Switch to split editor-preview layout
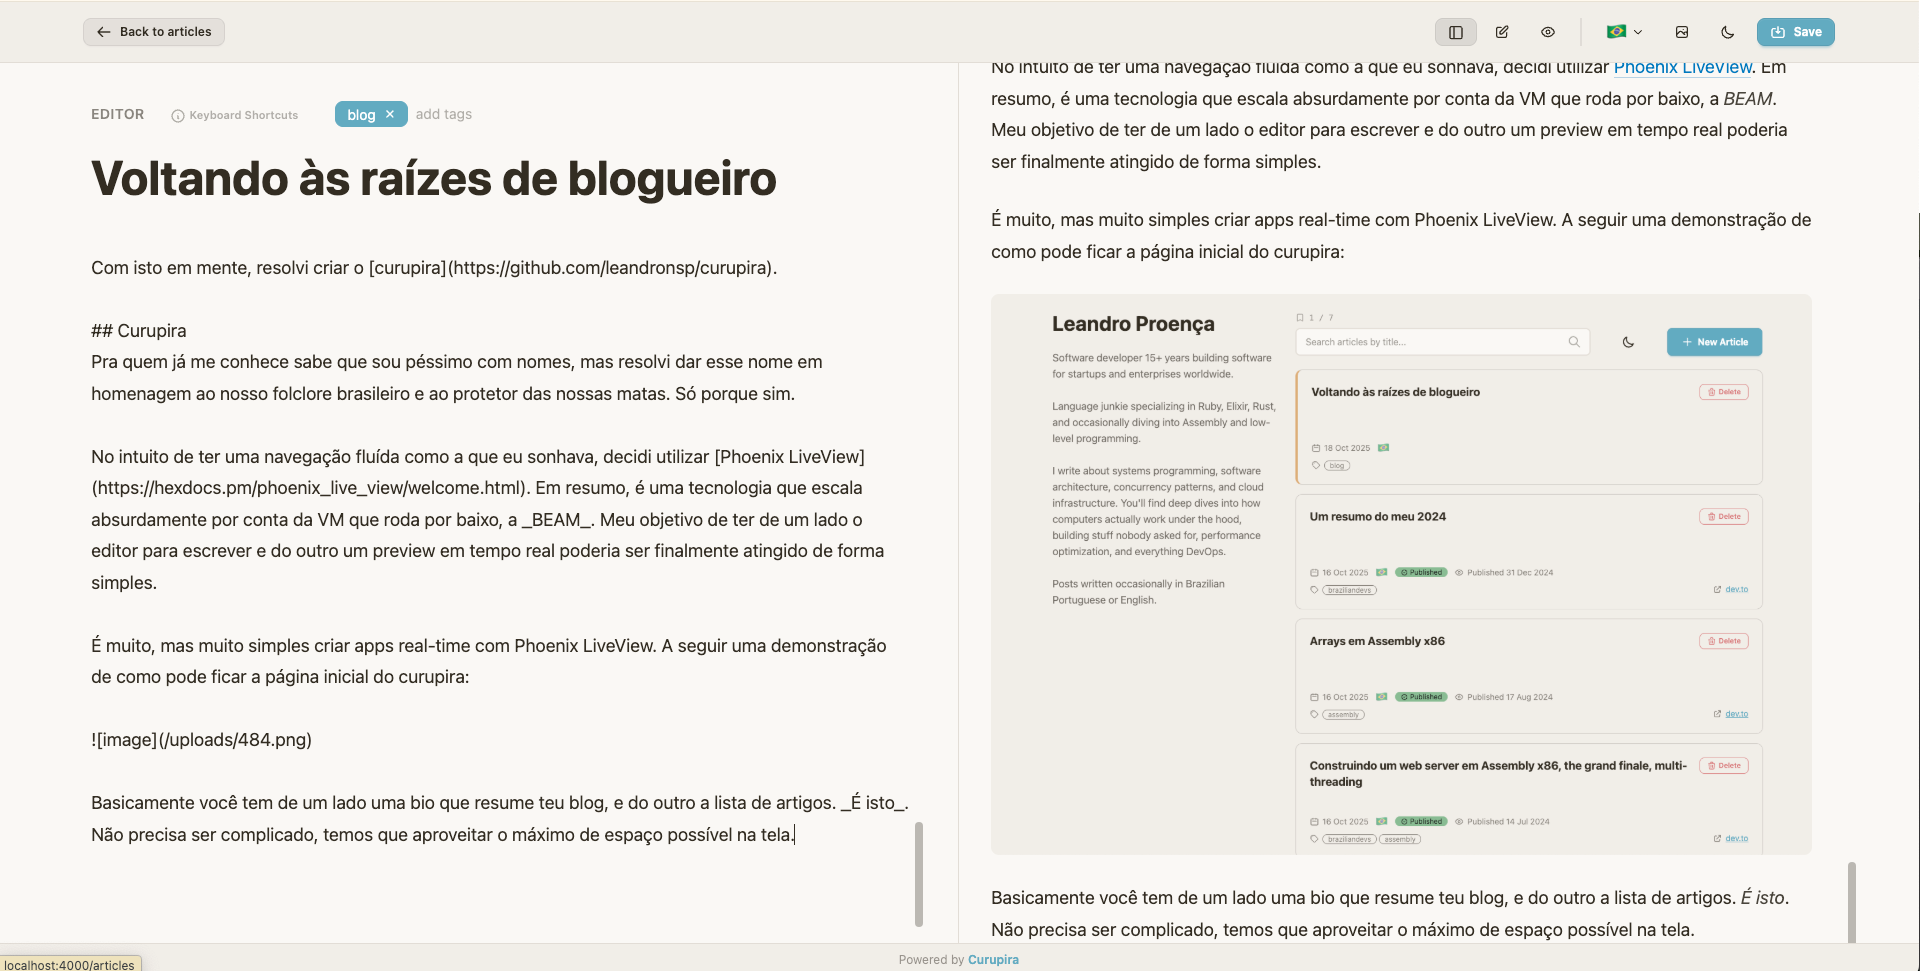 click(x=1455, y=32)
